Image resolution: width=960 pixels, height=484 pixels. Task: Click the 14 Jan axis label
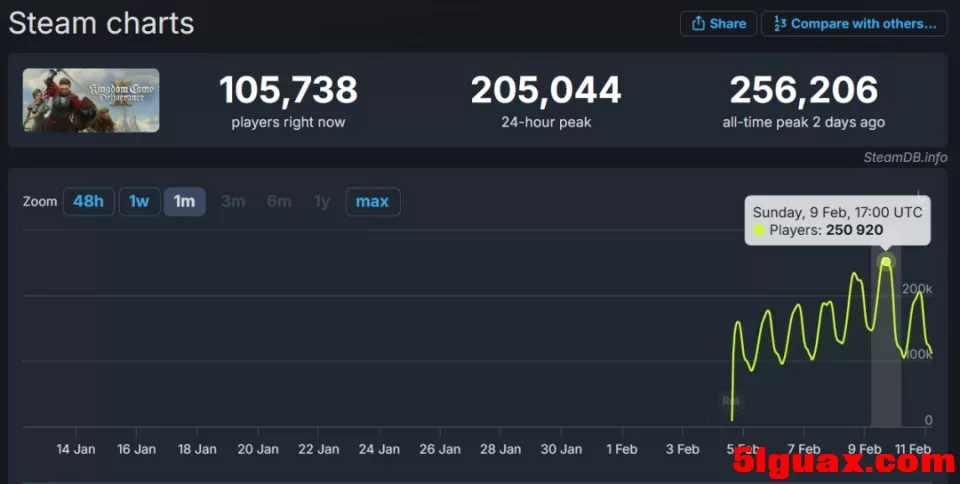pyautogui.click(x=76, y=449)
